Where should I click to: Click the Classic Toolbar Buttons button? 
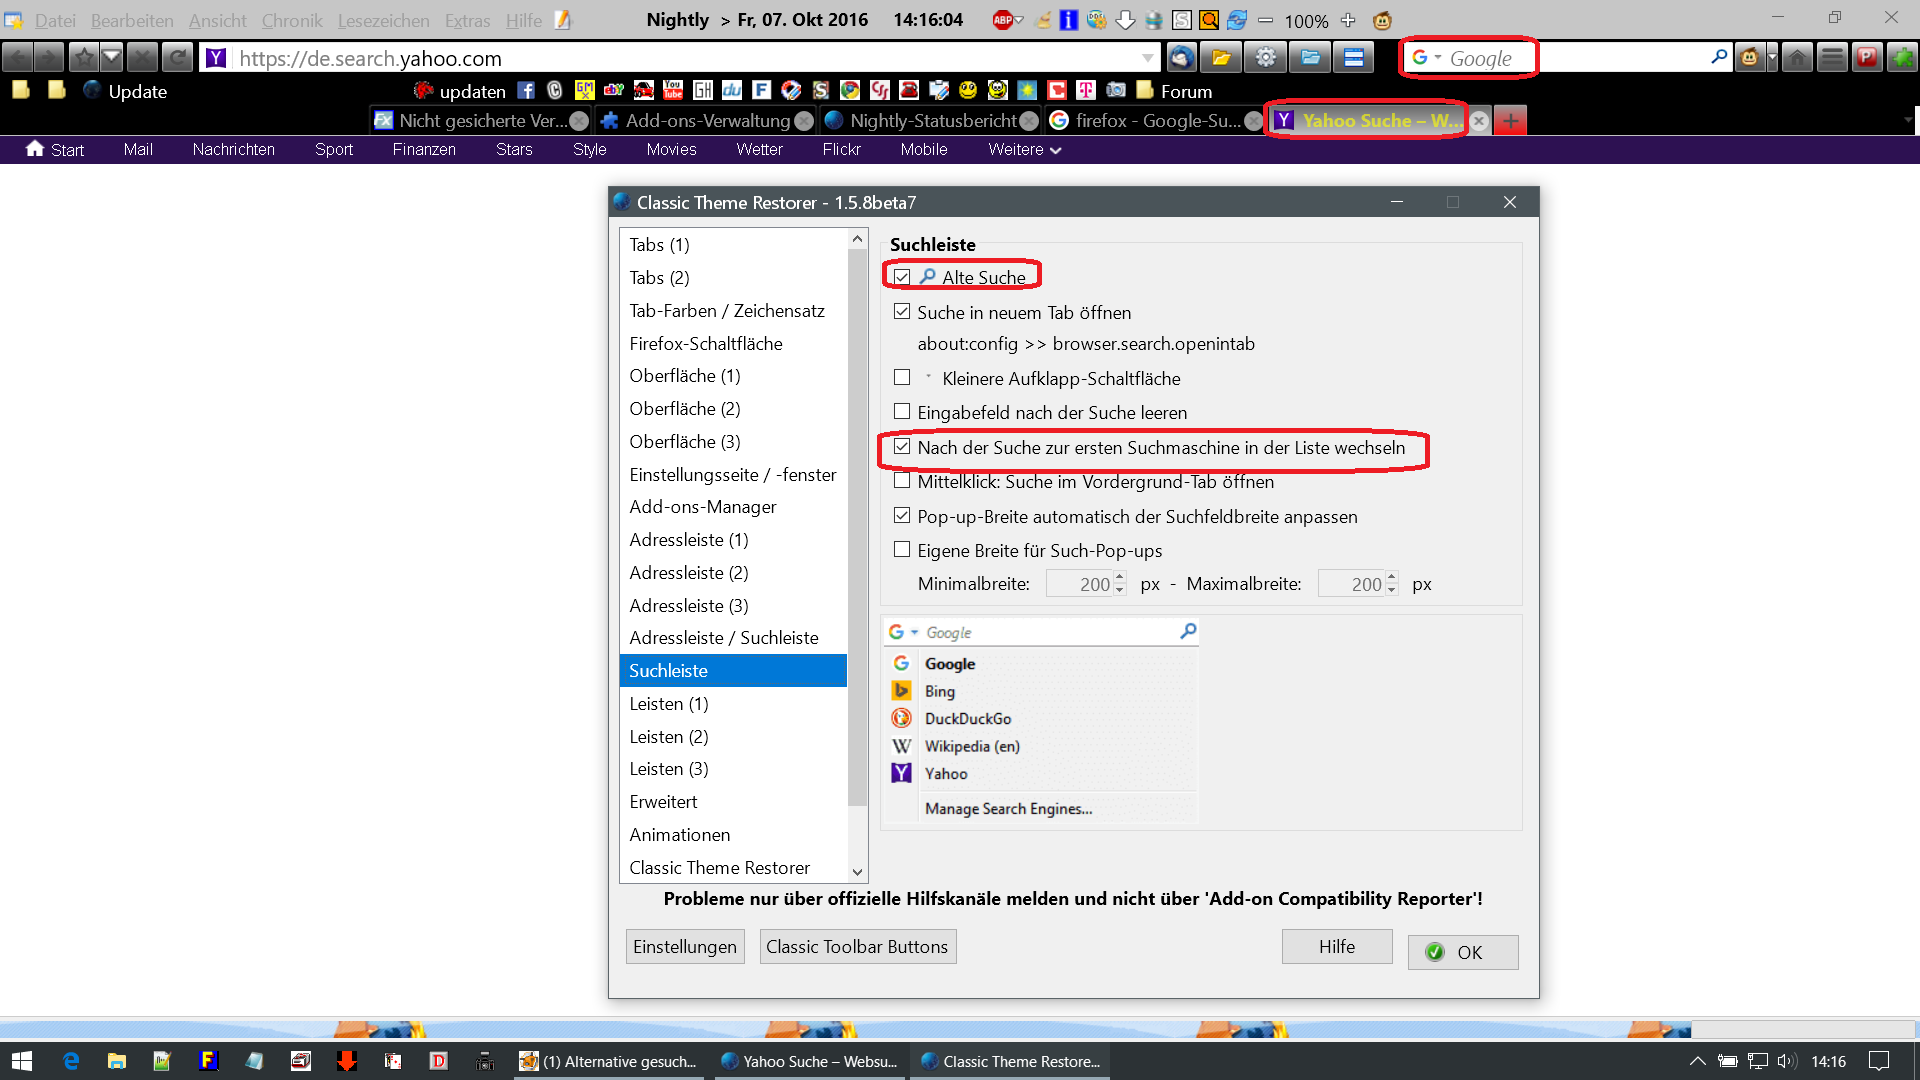click(857, 947)
